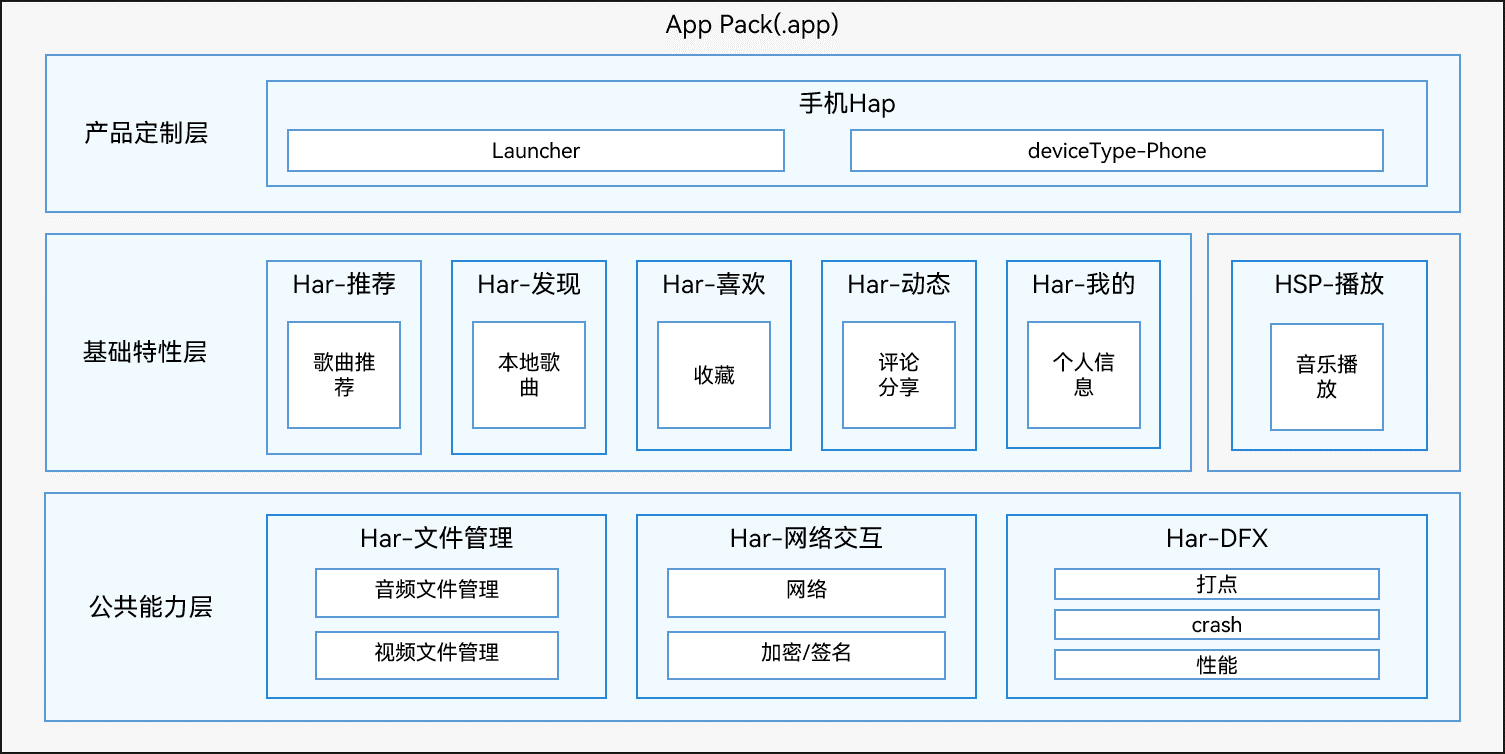Click the 手机Hap heading

[847, 103]
